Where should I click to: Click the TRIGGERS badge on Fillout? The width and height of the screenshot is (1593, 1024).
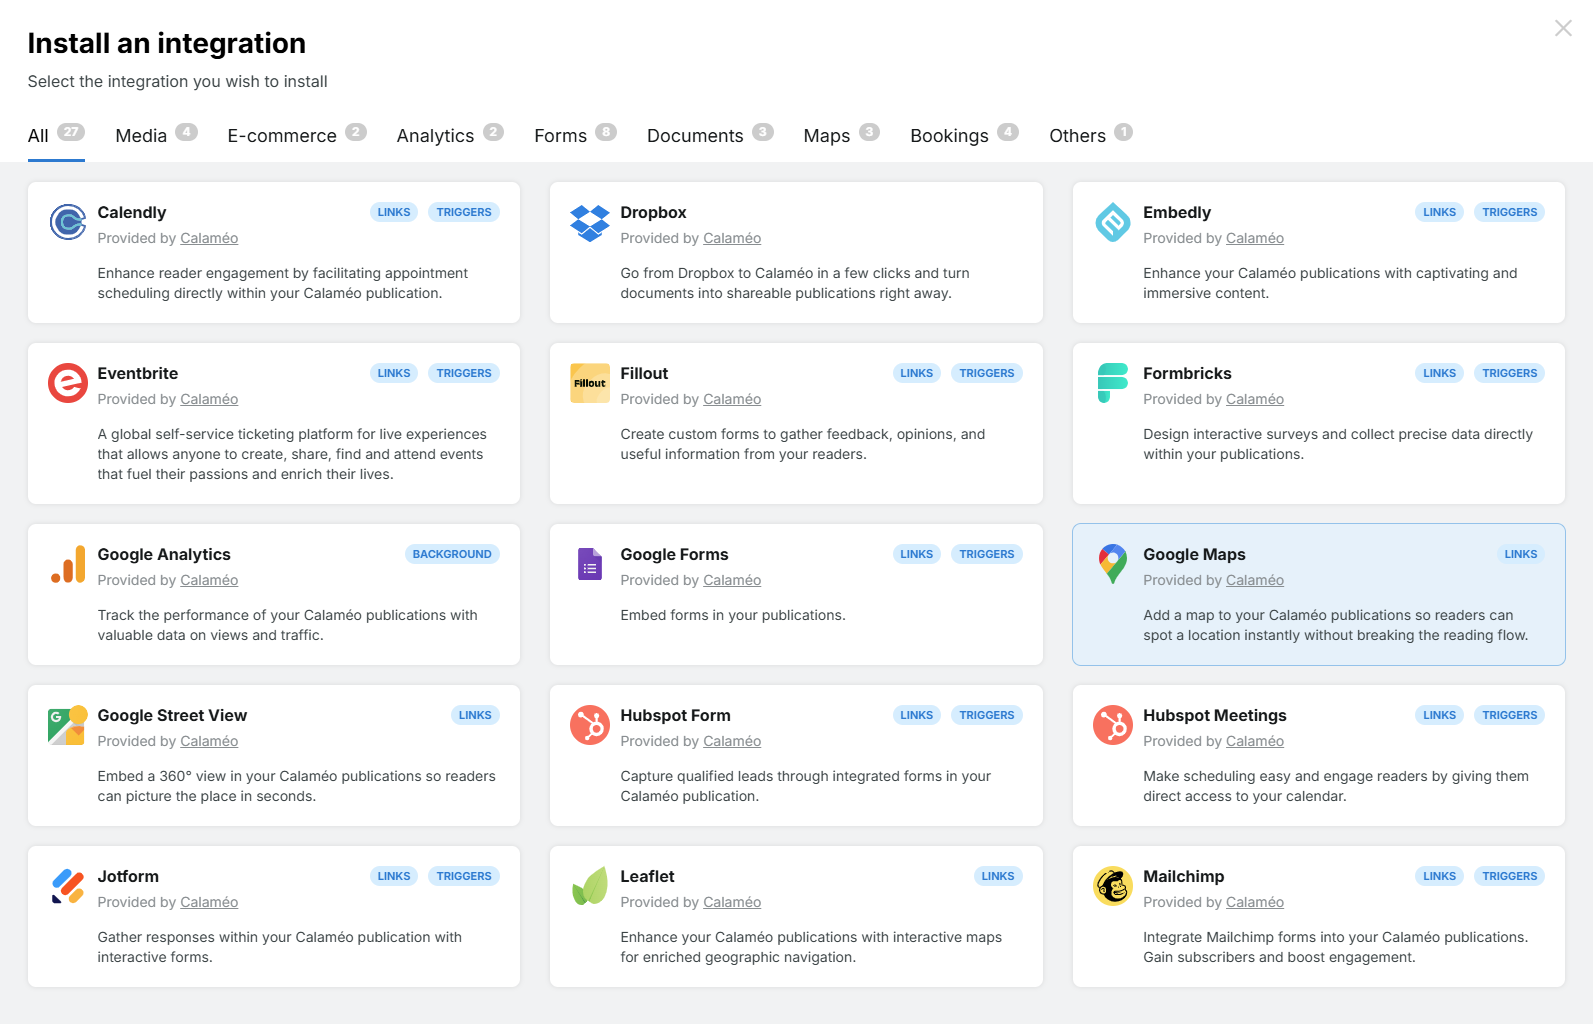click(x=987, y=373)
